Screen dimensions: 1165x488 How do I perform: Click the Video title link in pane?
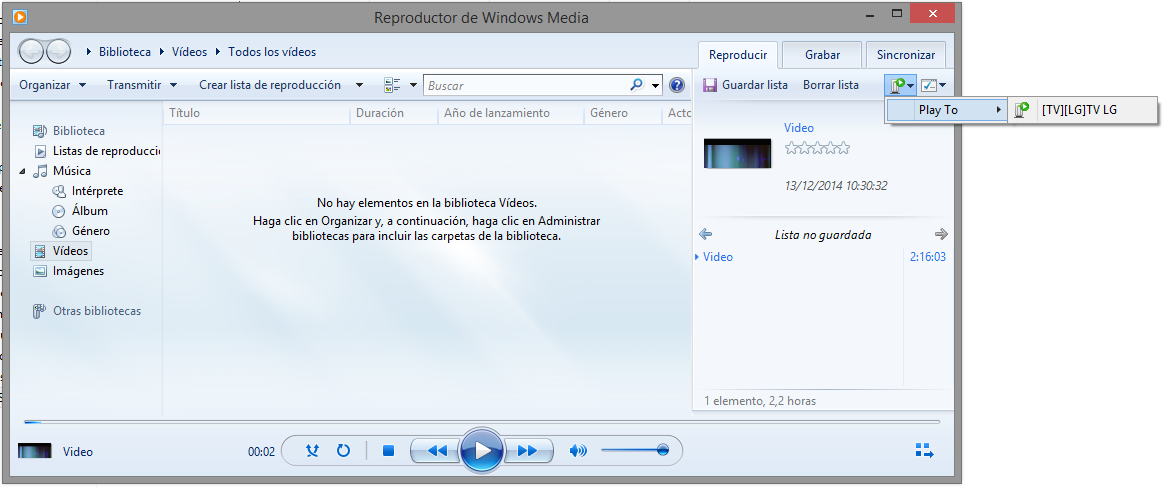(799, 128)
